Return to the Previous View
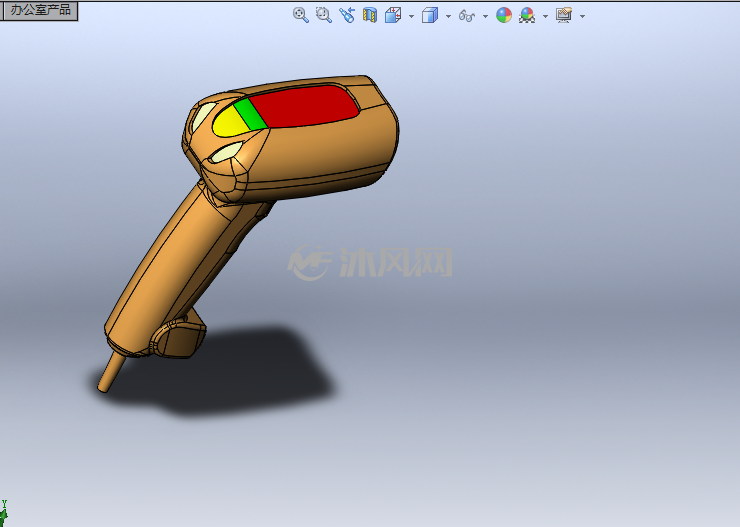740x527 pixels. (347, 15)
